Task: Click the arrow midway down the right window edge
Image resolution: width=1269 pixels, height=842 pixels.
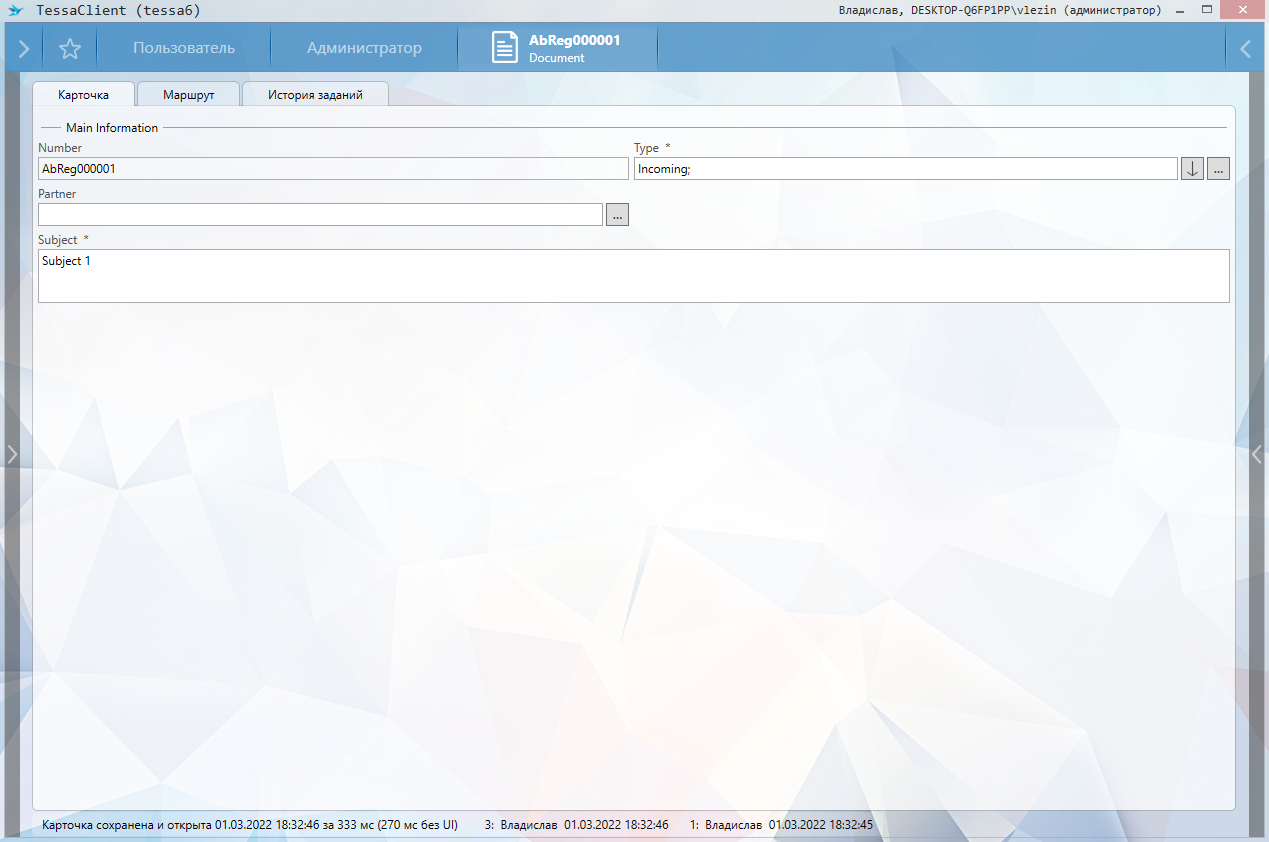Action: 1257,454
